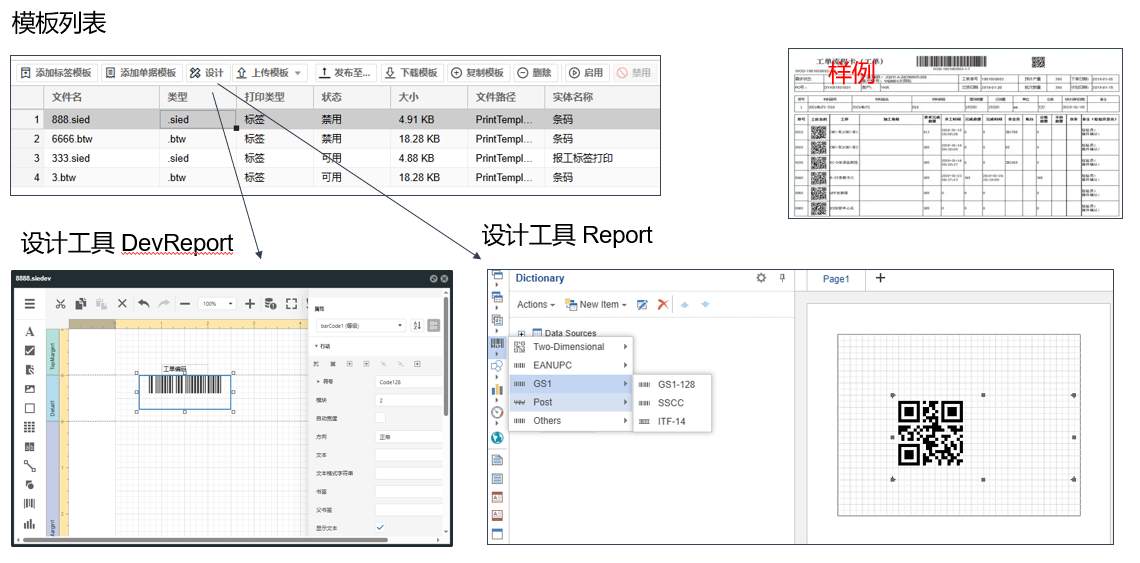The height and width of the screenshot is (563, 1140).
Task: Switch to the Page1 tab
Action: click(836, 279)
